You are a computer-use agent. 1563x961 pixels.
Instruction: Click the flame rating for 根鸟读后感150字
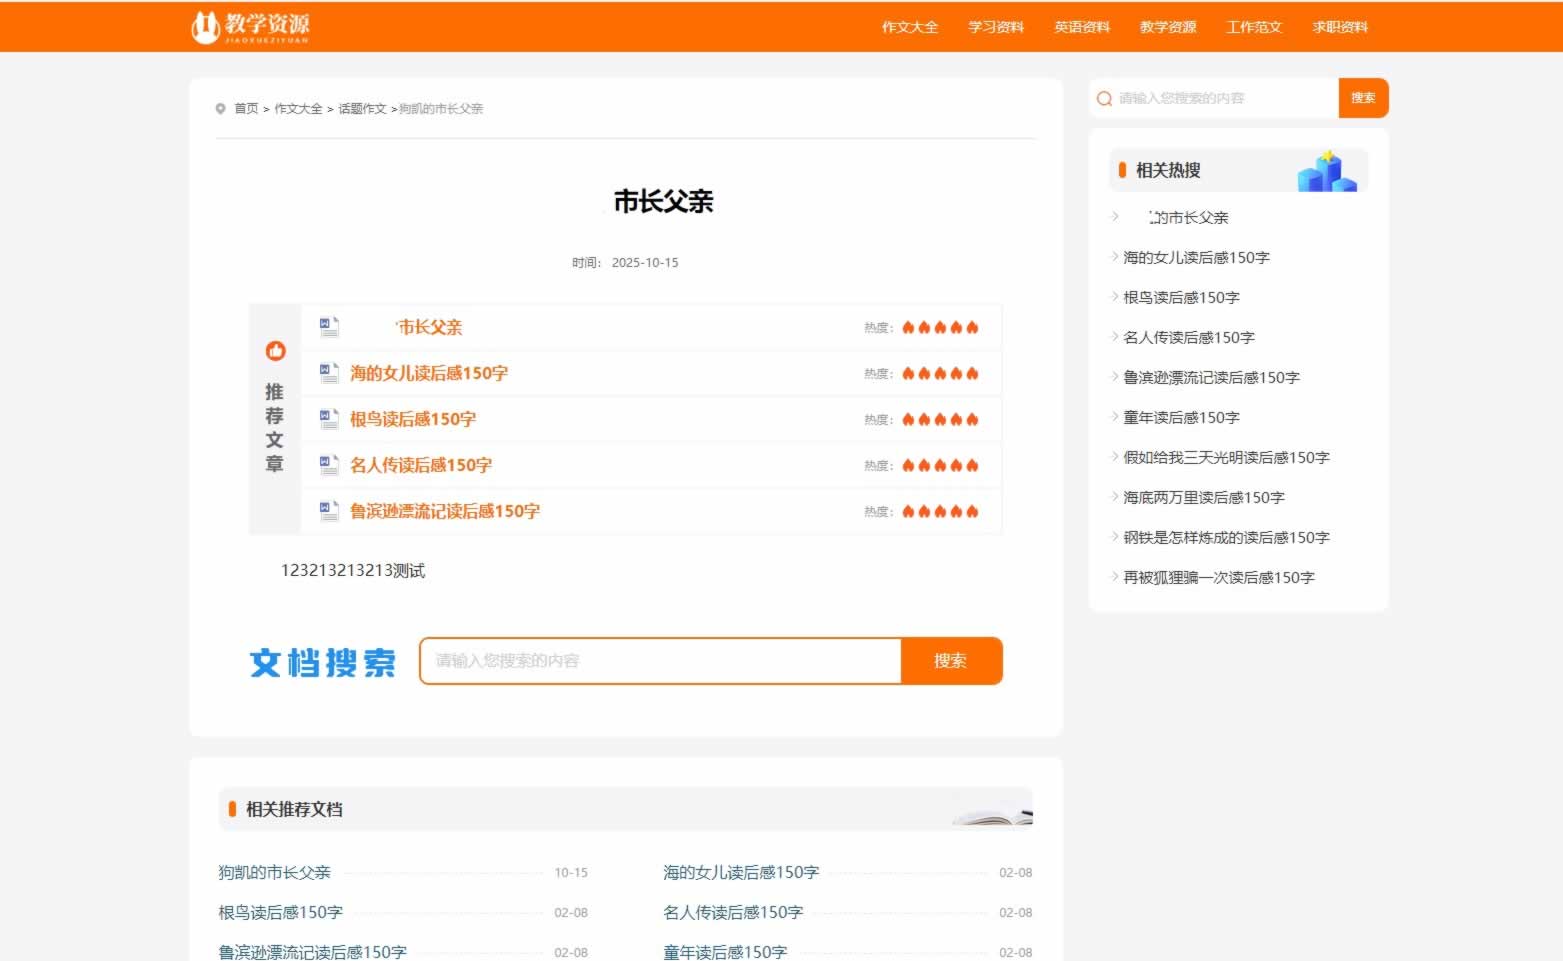(939, 420)
